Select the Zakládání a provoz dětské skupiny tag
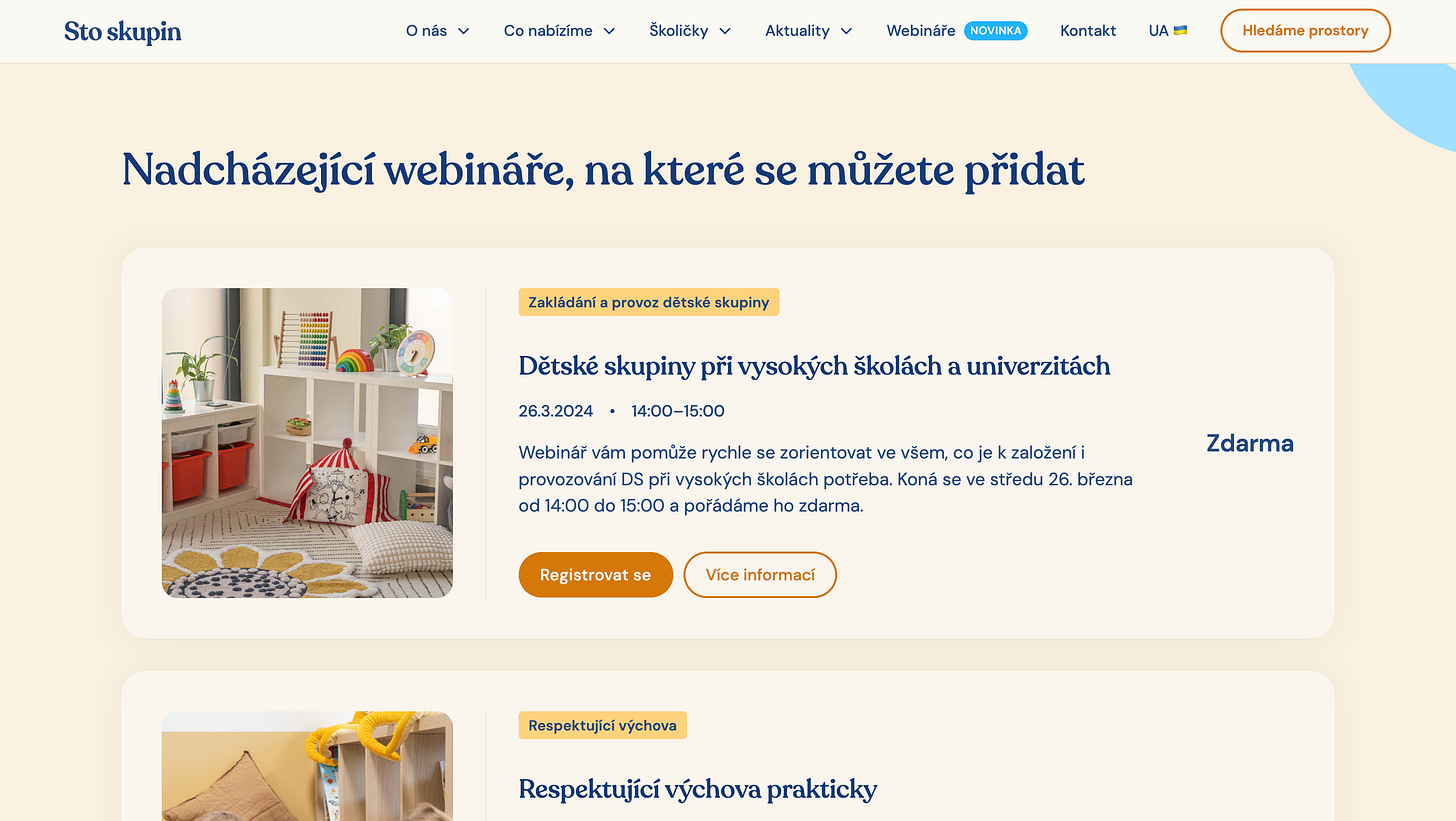The image size is (1456, 821). [649, 302]
